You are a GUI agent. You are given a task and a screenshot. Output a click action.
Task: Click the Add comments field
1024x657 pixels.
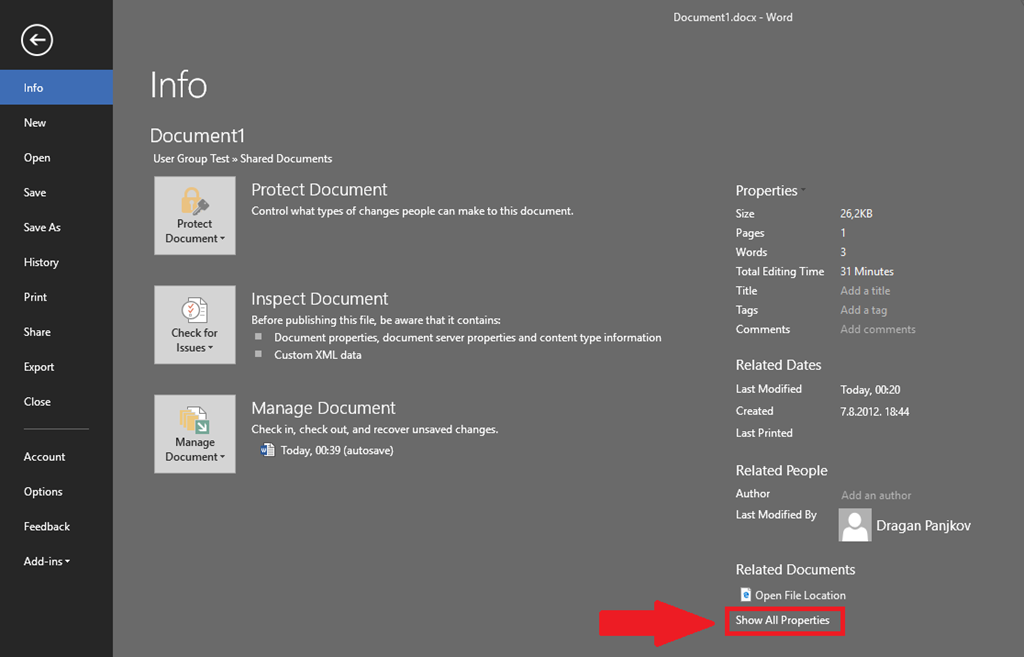pos(878,329)
